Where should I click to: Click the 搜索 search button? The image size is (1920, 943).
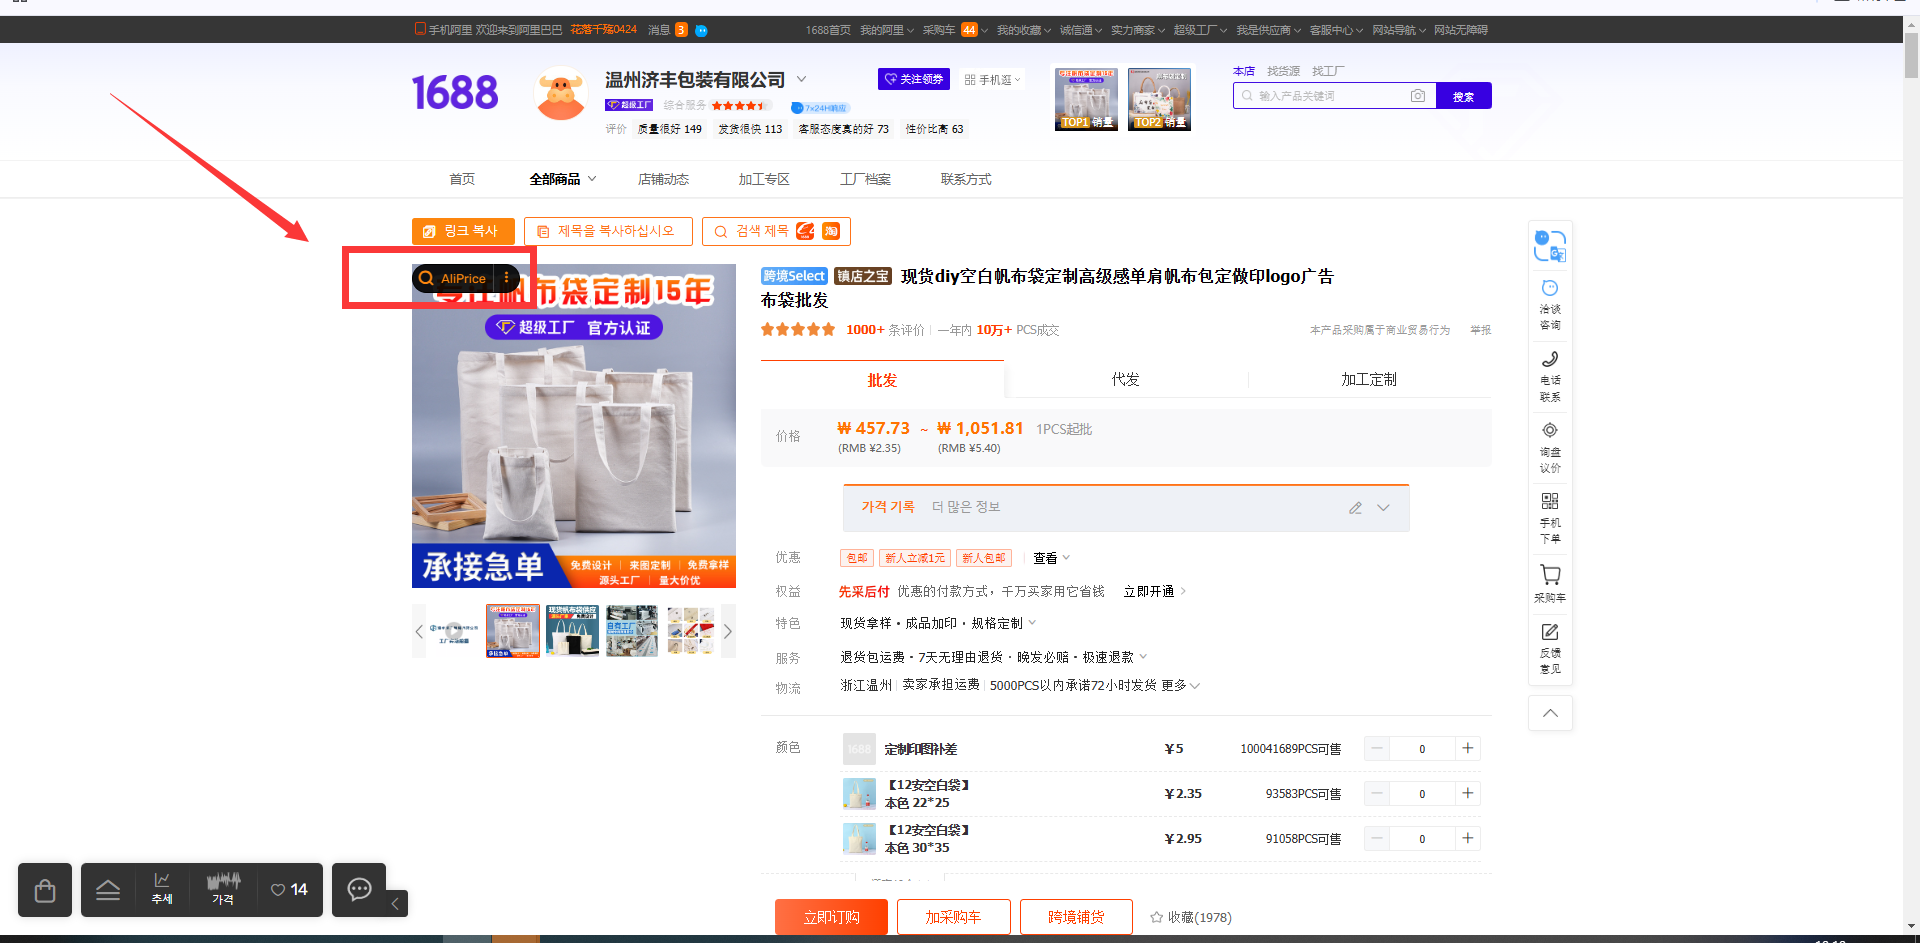coord(1463,96)
